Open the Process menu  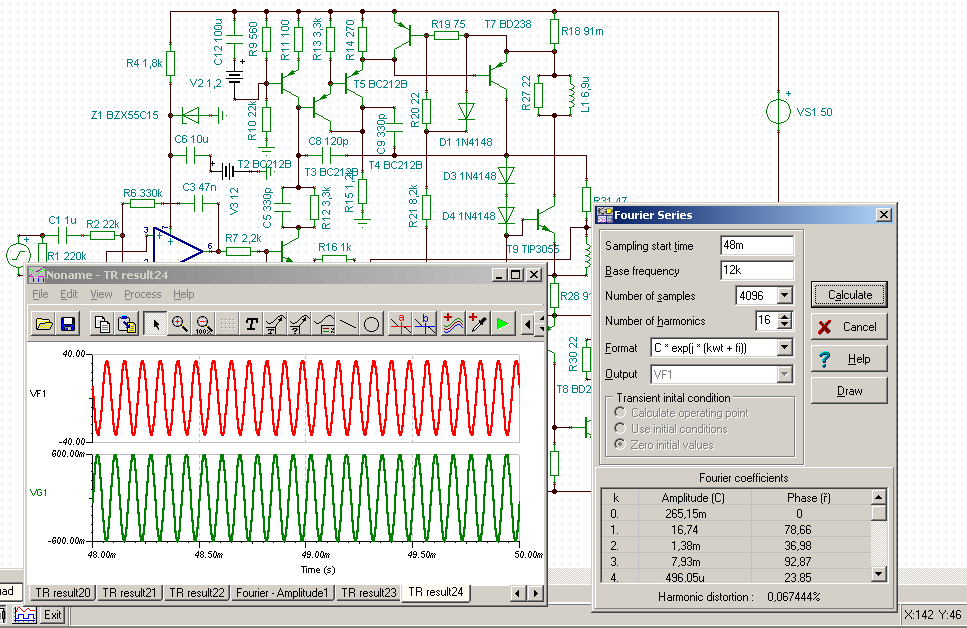coord(142,294)
